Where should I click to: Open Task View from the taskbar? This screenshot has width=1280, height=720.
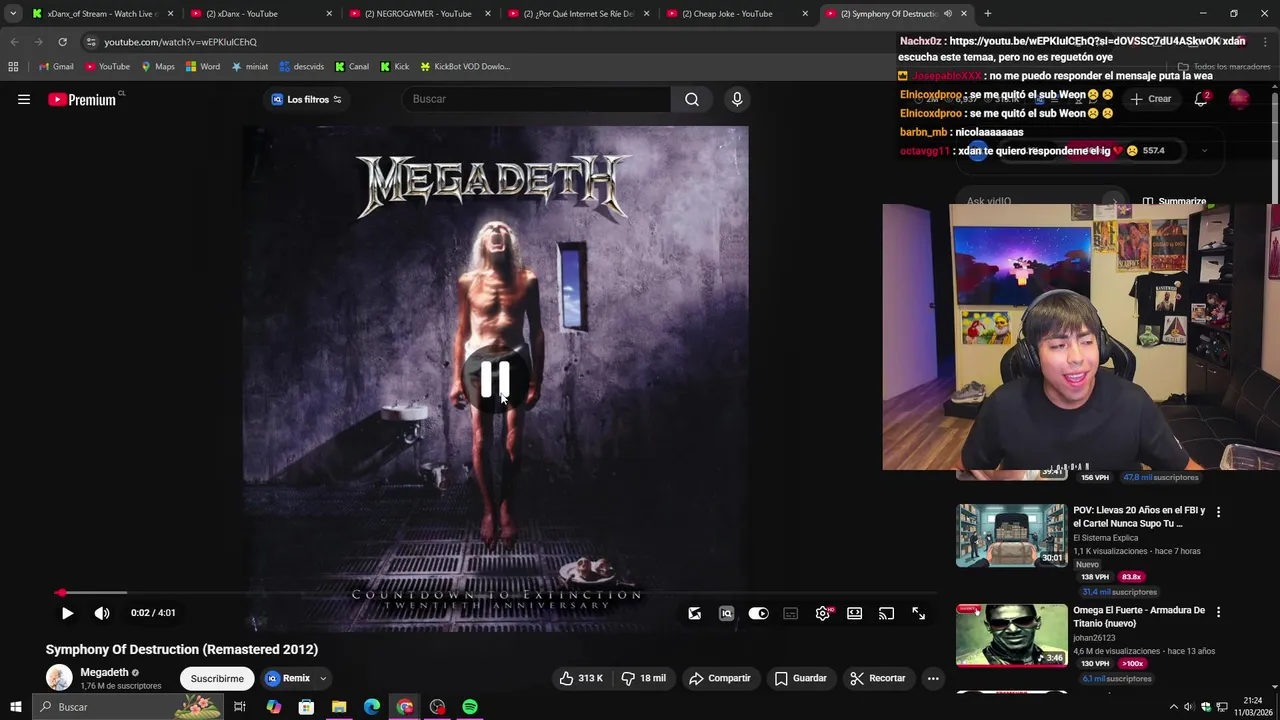click(240, 707)
